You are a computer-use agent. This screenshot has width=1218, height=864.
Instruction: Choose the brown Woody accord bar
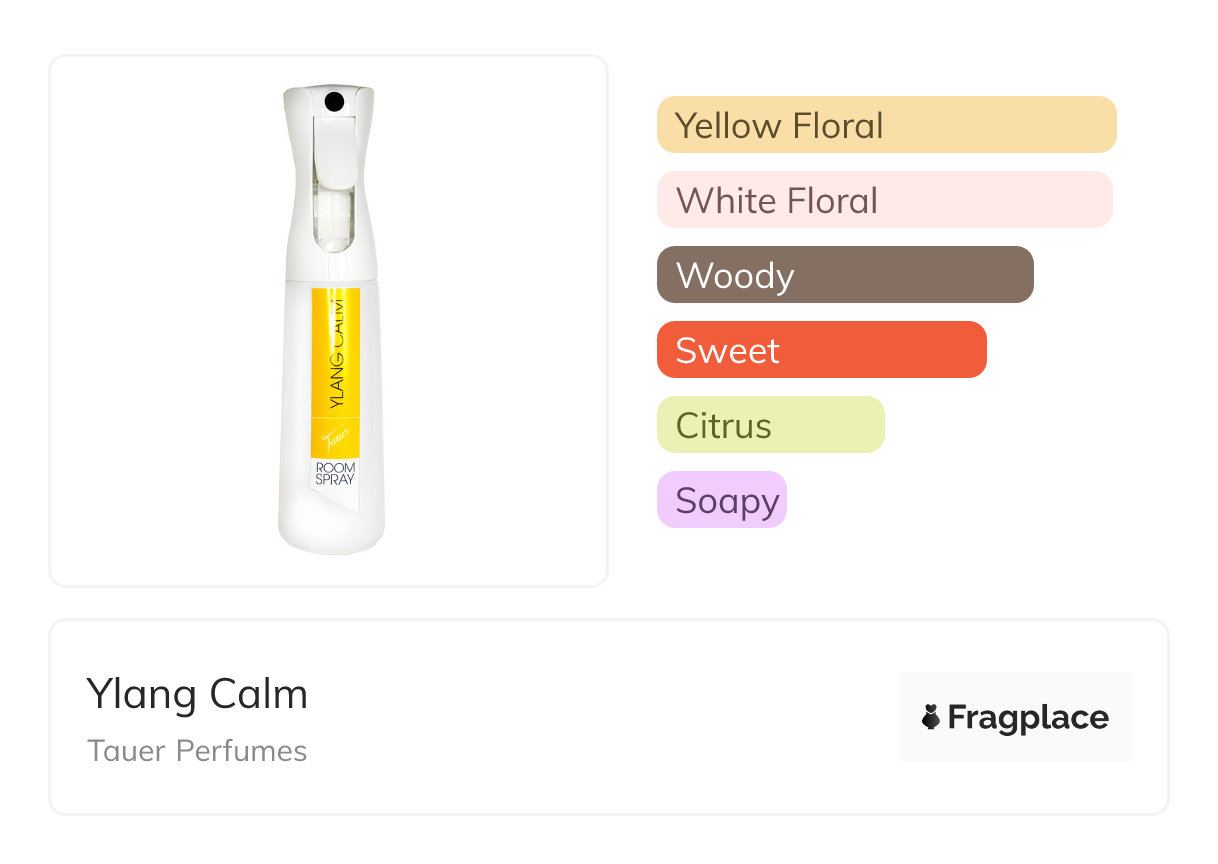(x=845, y=275)
